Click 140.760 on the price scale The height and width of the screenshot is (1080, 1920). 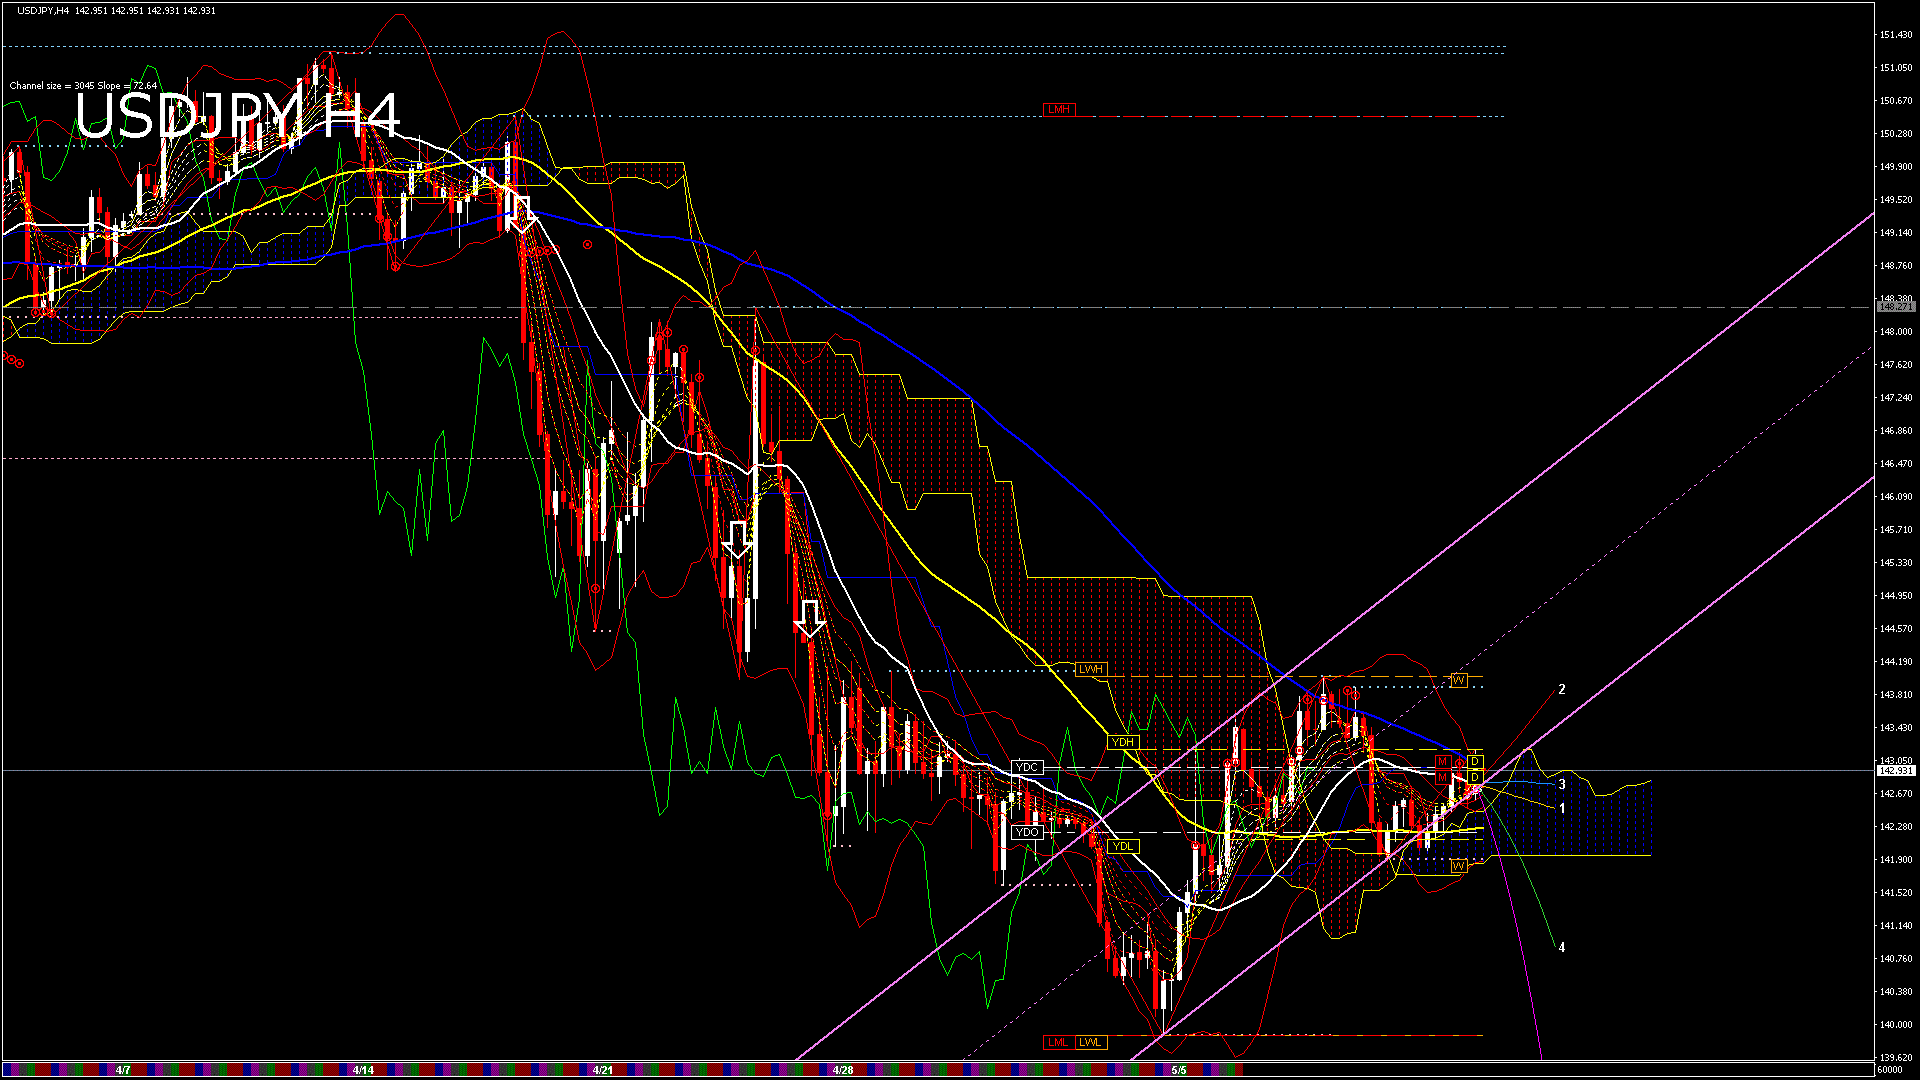pos(1896,959)
